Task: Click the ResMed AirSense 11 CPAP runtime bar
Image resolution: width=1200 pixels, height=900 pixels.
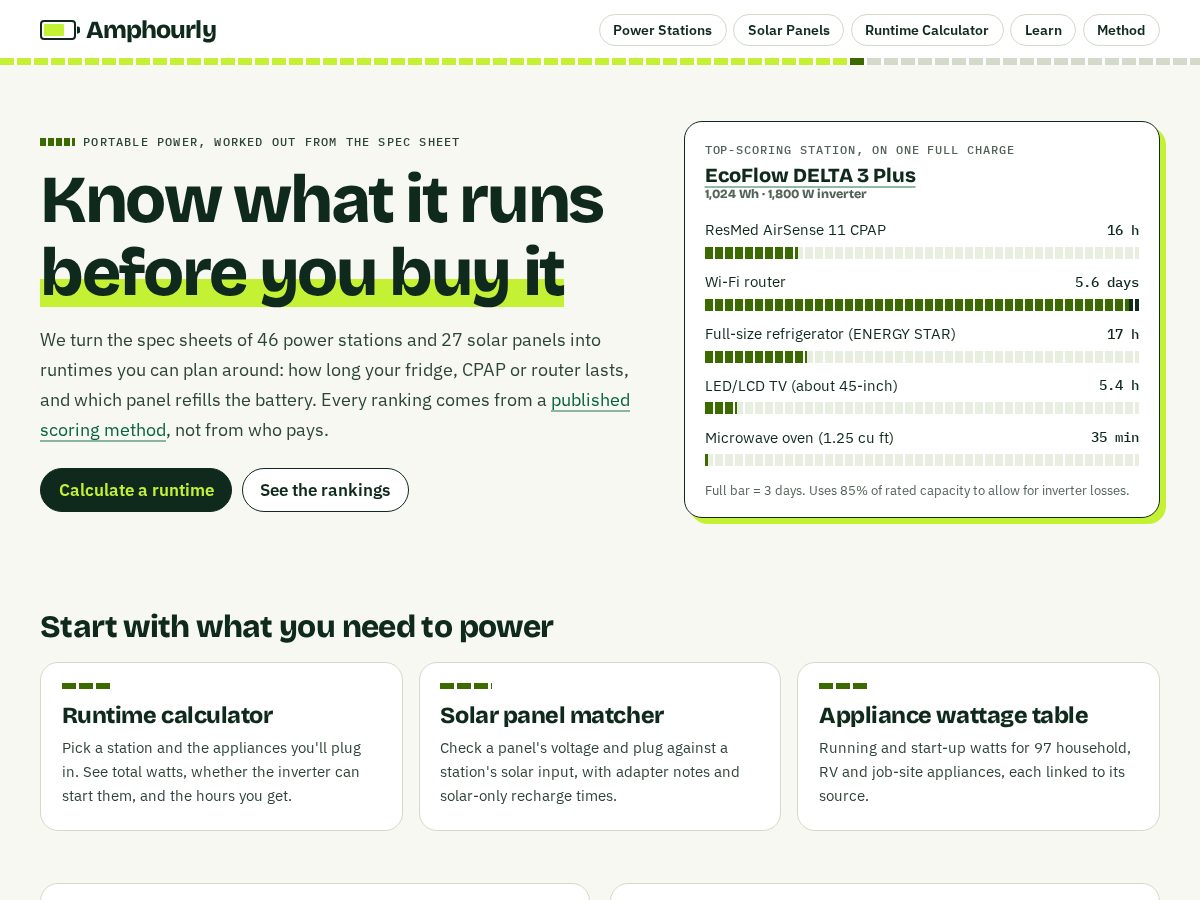Action: 922,253
